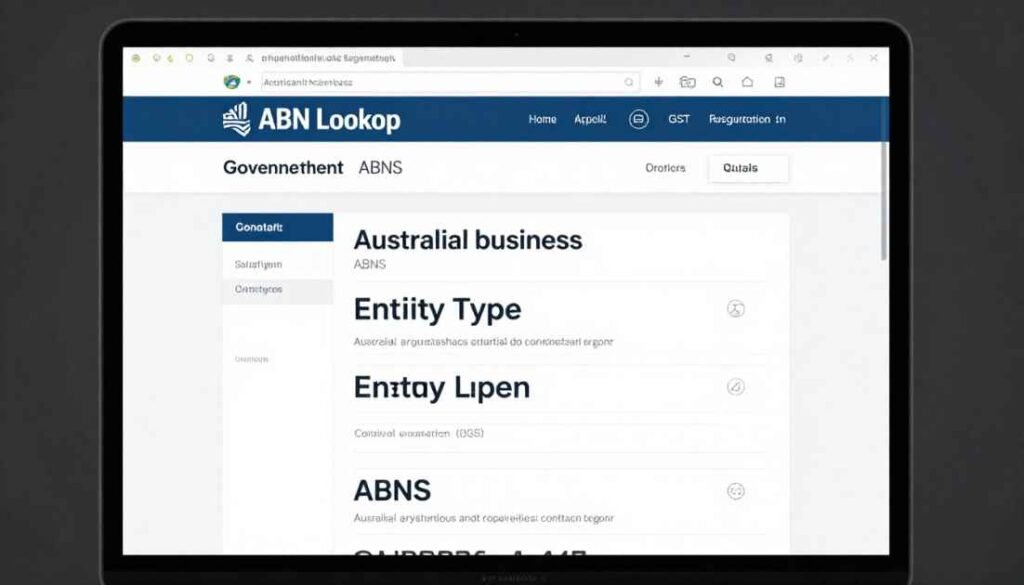This screenshot has width=1024, height=585.
Task: Click the ABN Lookup logo icon
Action: tap(237, 119)
